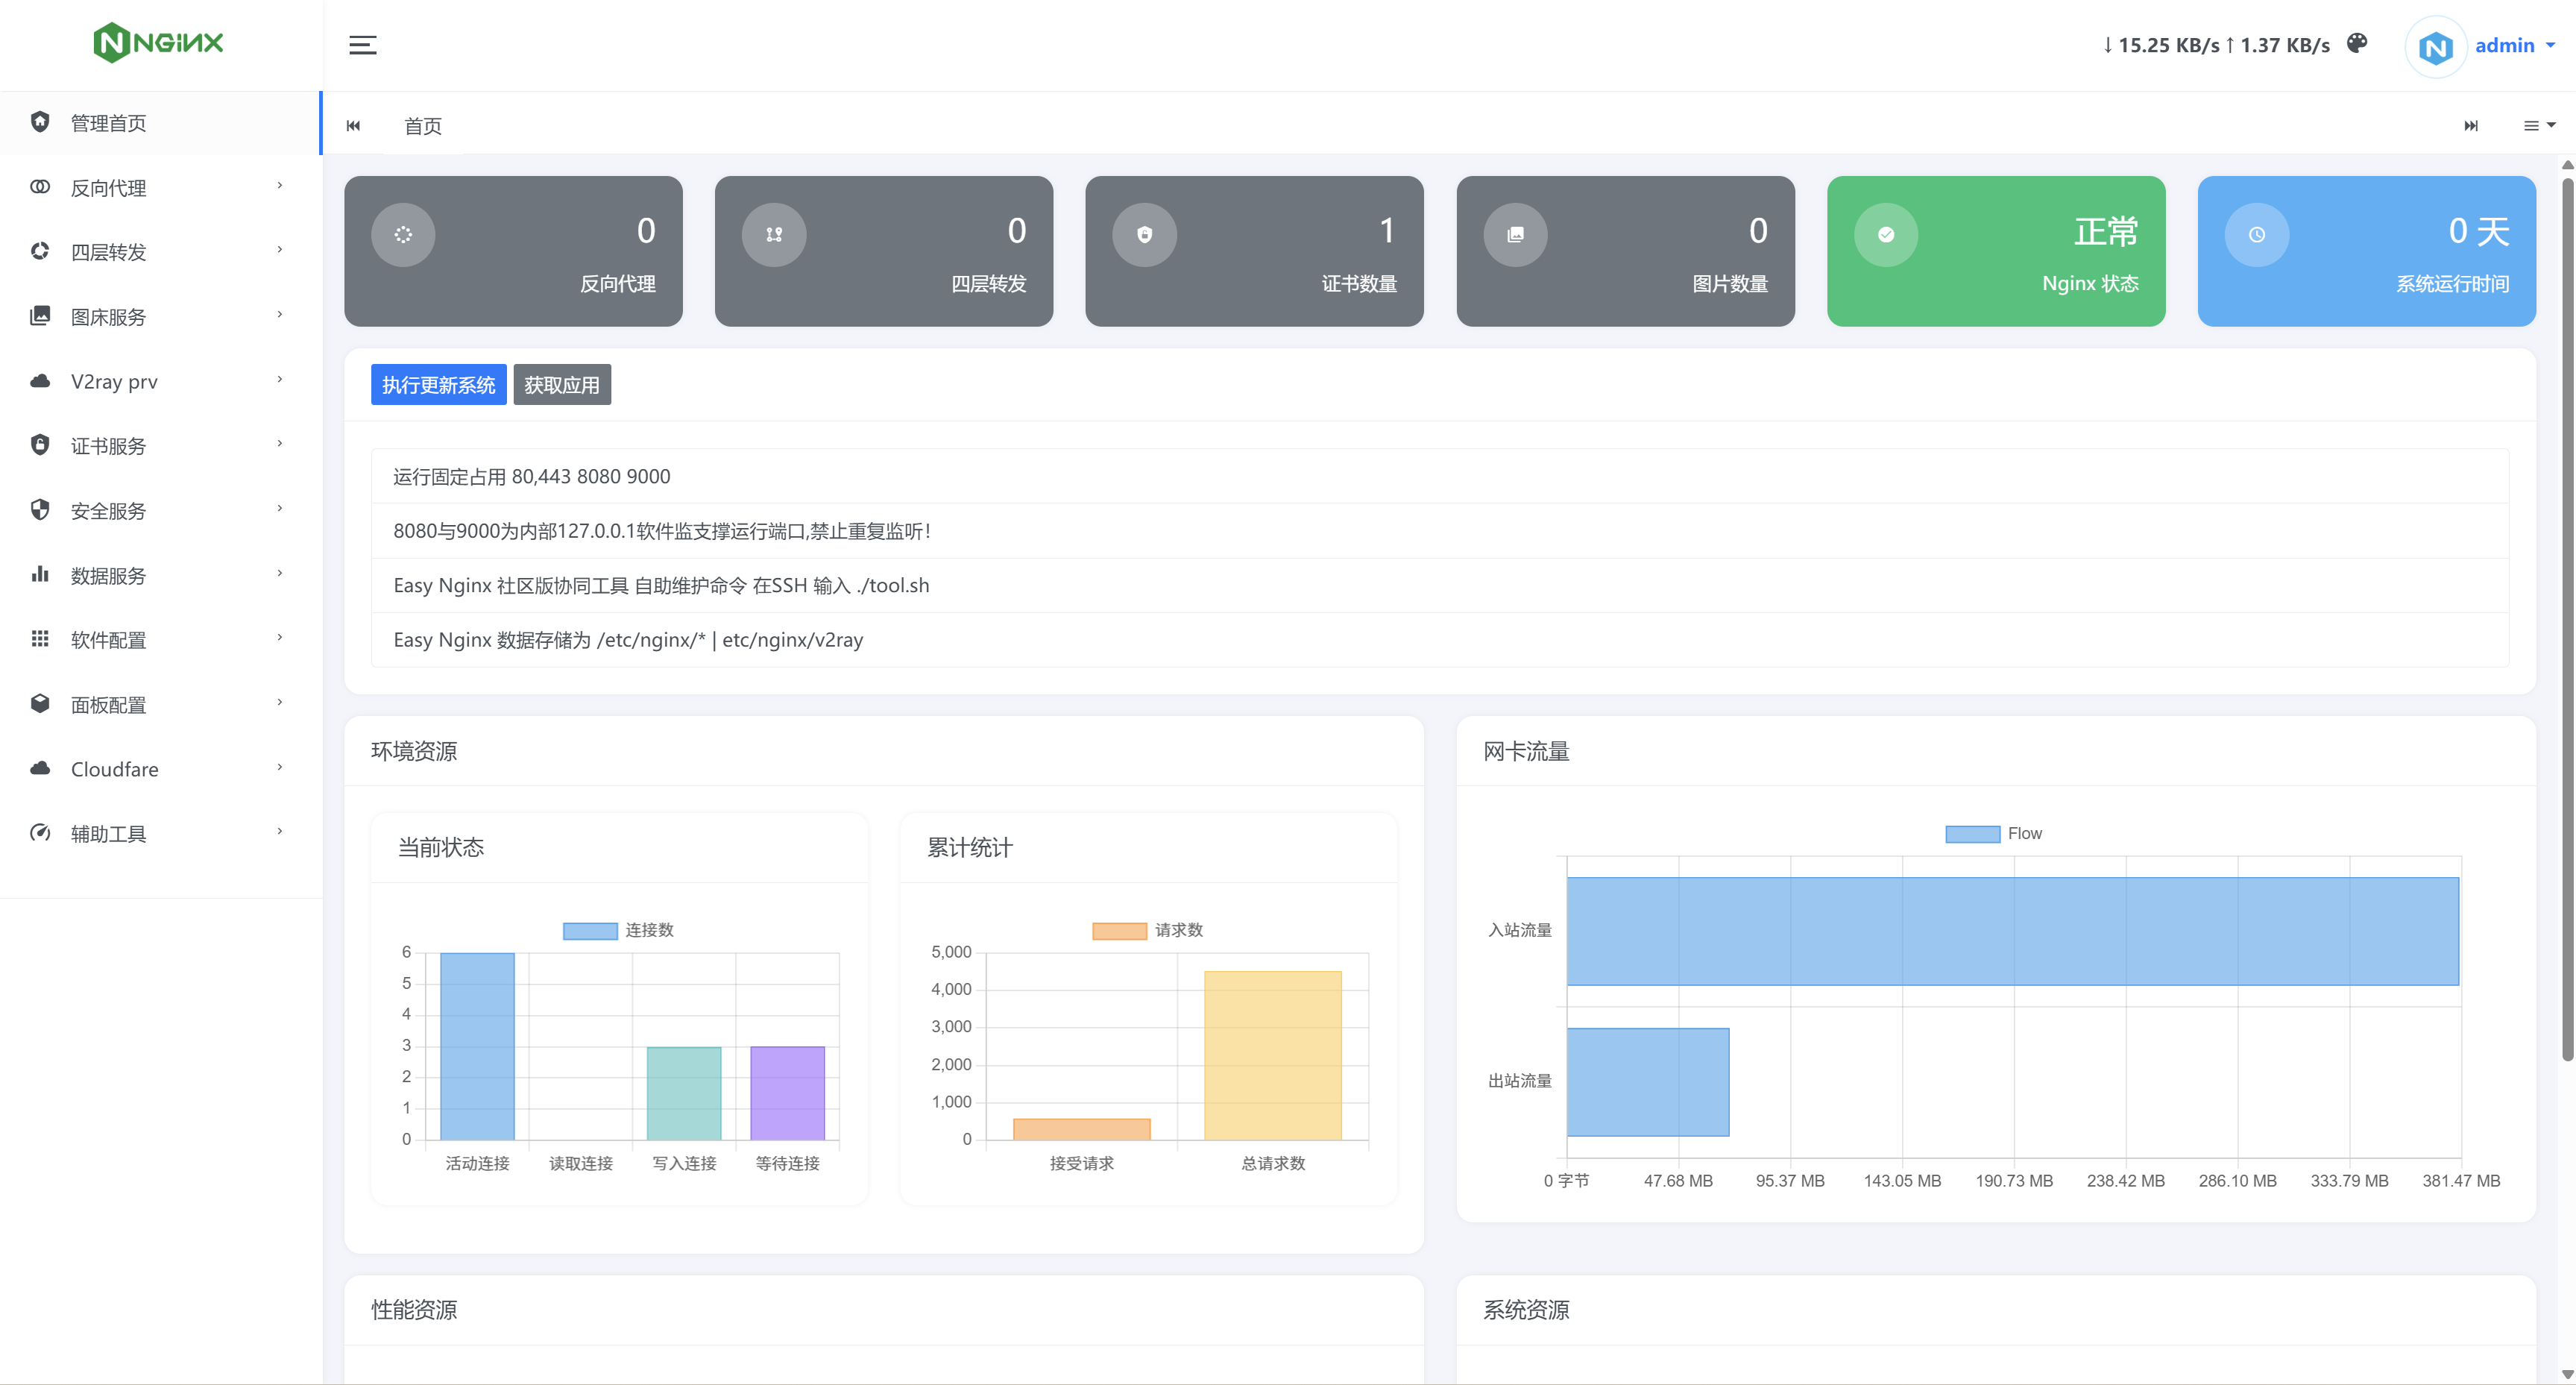The image size is (2576, 1385).
Task: Click the 图床服务 image icon
Action: pyautogui.click(x=40, y=316)
